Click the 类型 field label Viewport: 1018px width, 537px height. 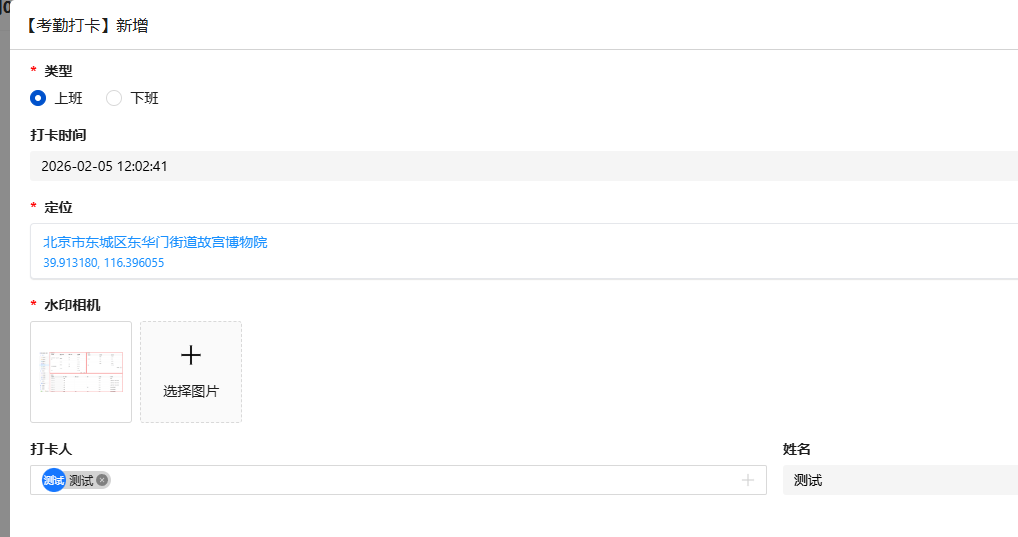pyautogui.click(x=59, y=71)
